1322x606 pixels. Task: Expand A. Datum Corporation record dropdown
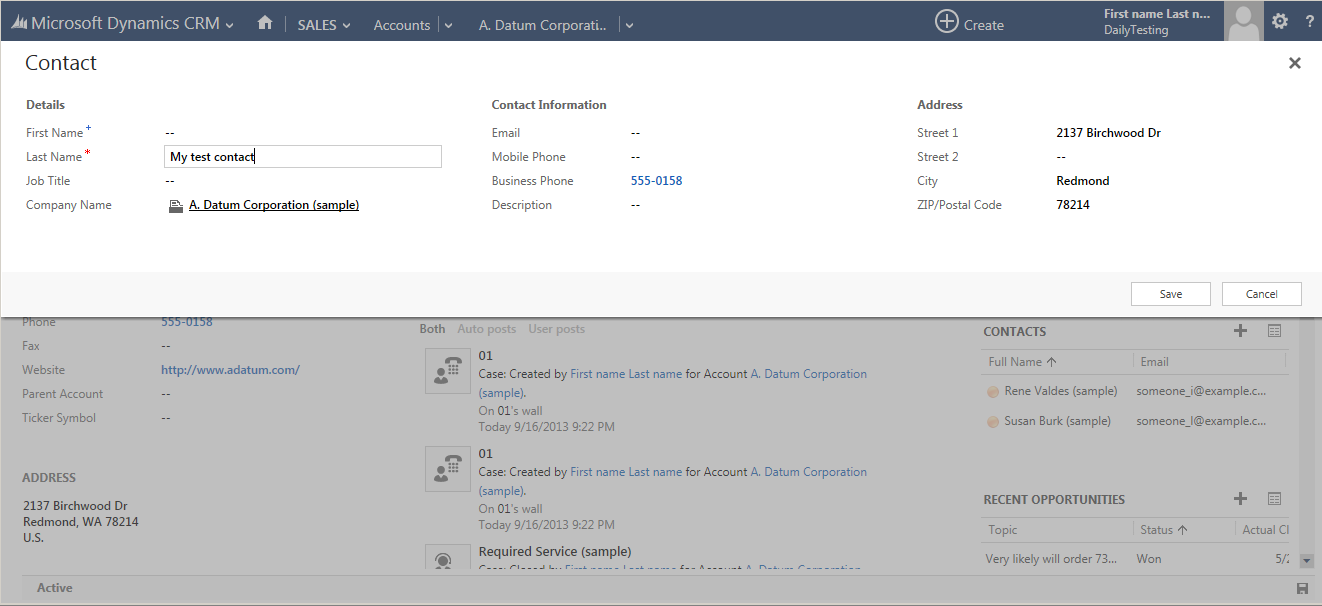pyautogui.click(x=629, y=25)
